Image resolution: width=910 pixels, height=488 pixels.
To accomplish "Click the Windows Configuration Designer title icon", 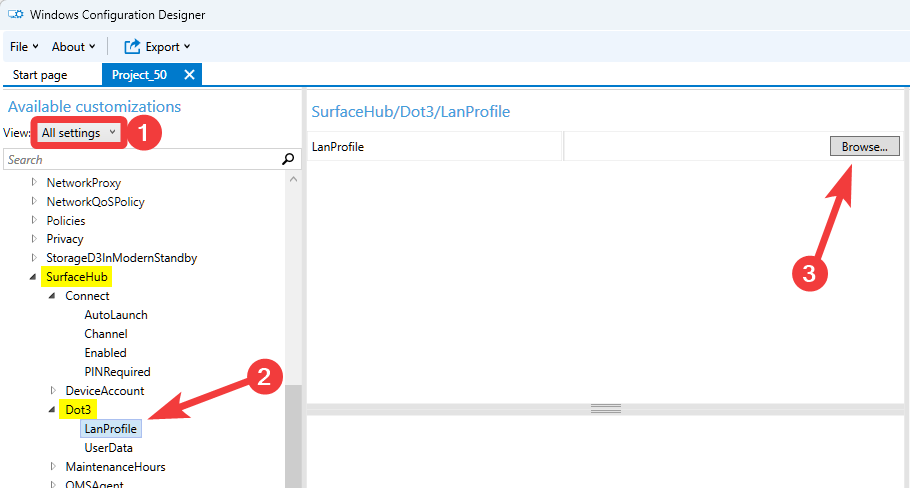I will [x=15, y=15].
